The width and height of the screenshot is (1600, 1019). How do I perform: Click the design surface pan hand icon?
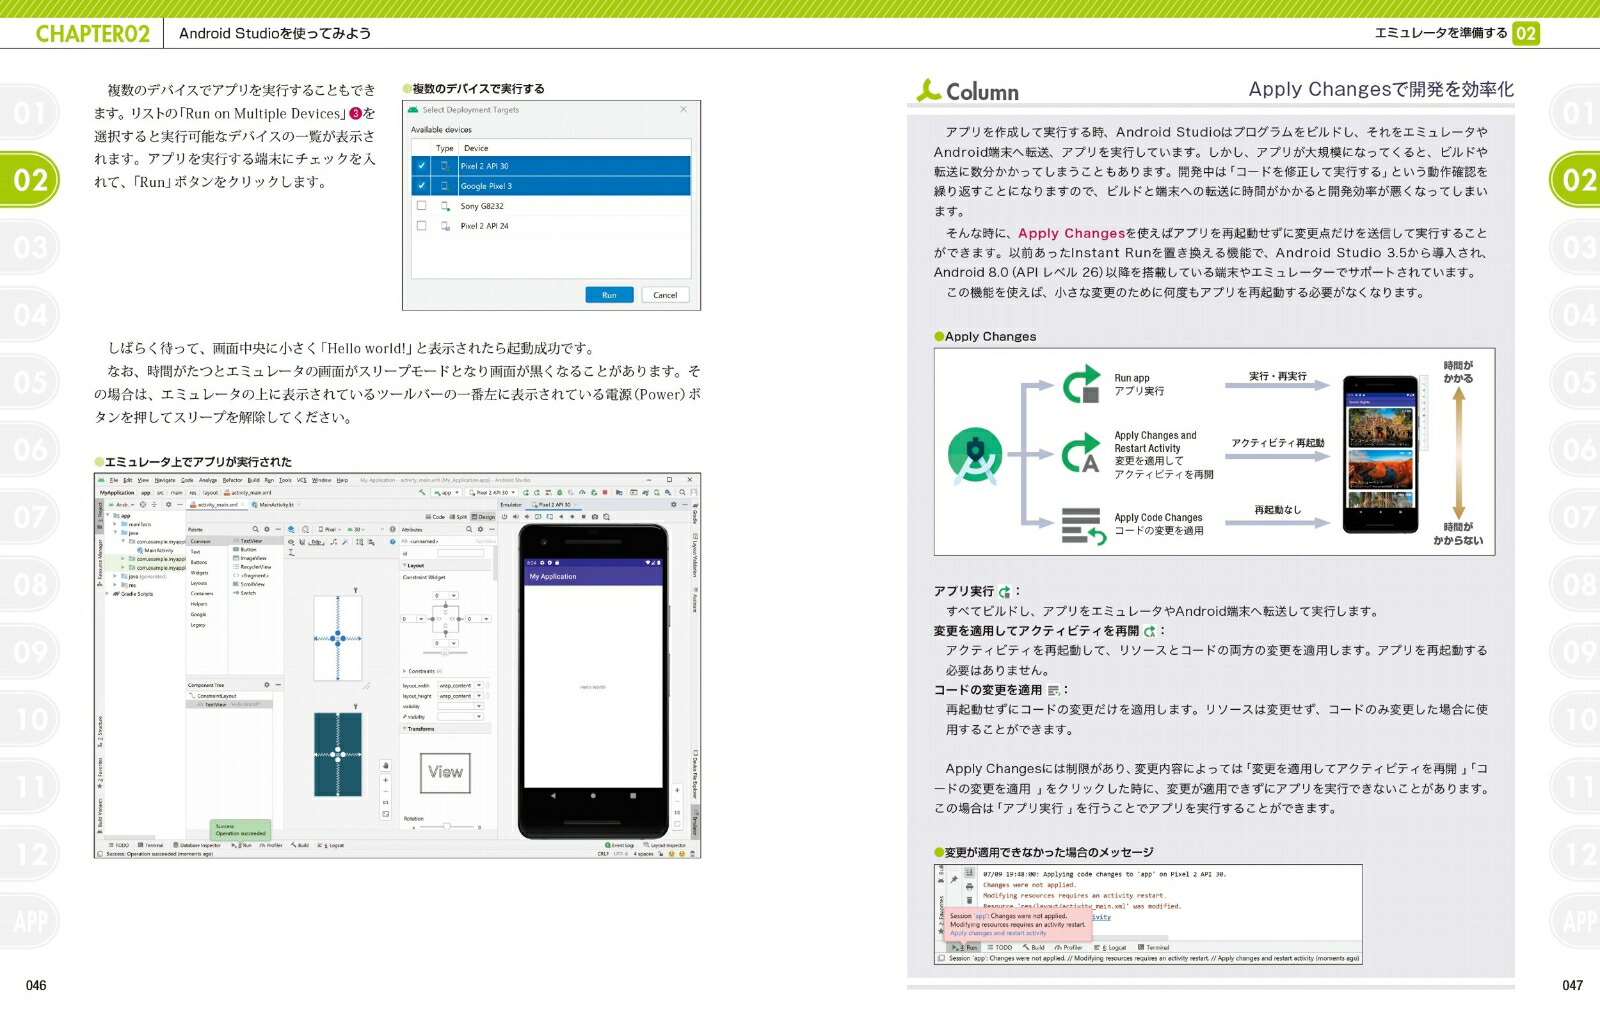tap(385, 765)
